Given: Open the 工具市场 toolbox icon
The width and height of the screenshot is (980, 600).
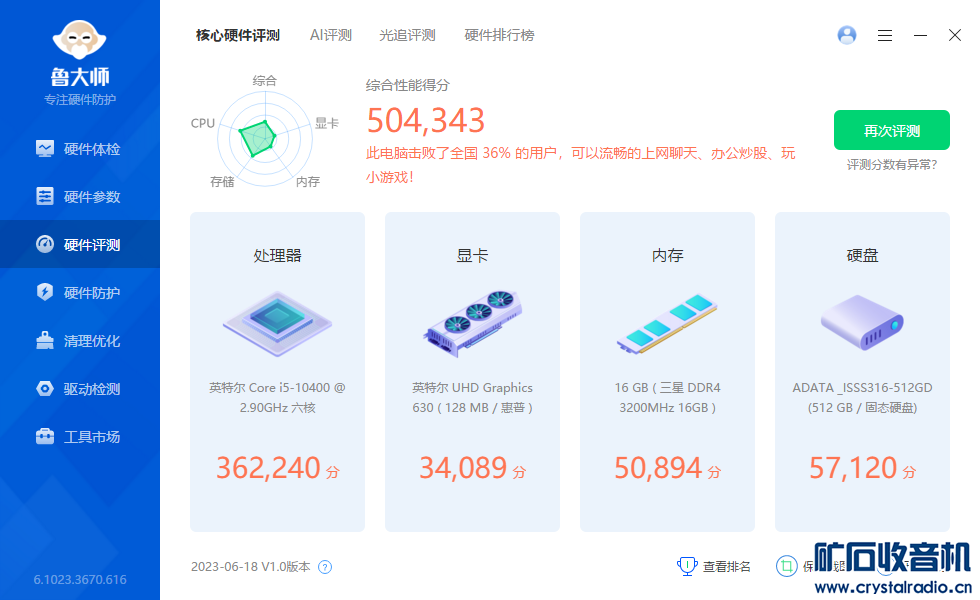Looking at the screenshot, I should pos(45,436).
